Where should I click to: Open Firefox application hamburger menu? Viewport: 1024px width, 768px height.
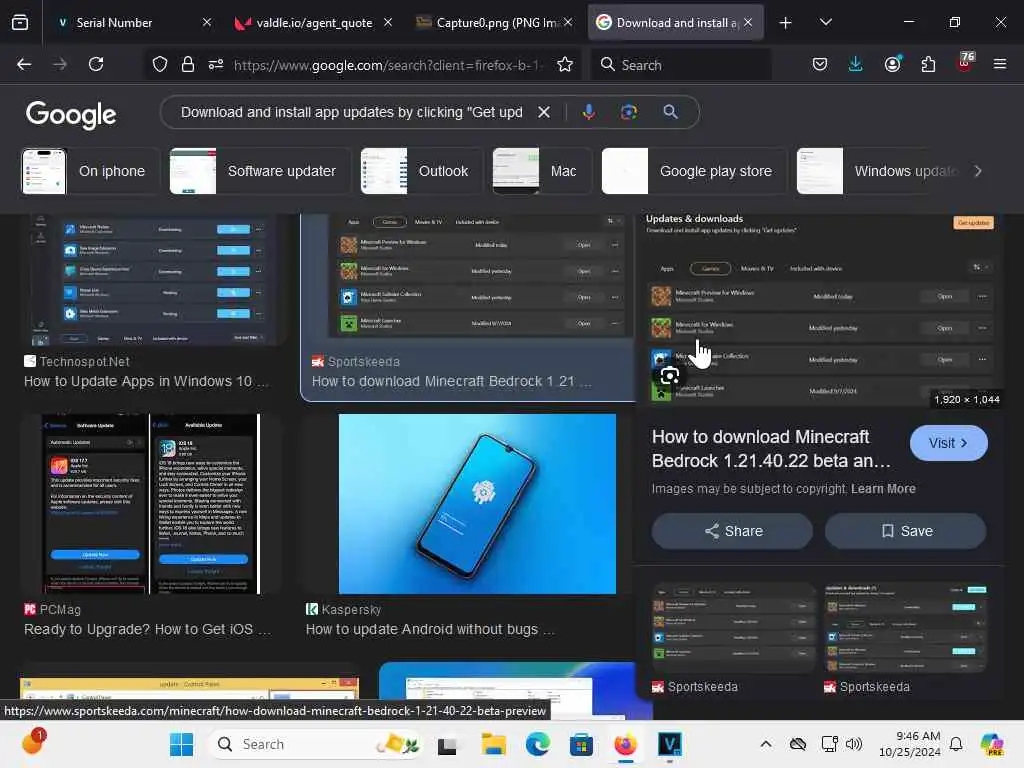pyautogui.click(x=1000, y=64)
